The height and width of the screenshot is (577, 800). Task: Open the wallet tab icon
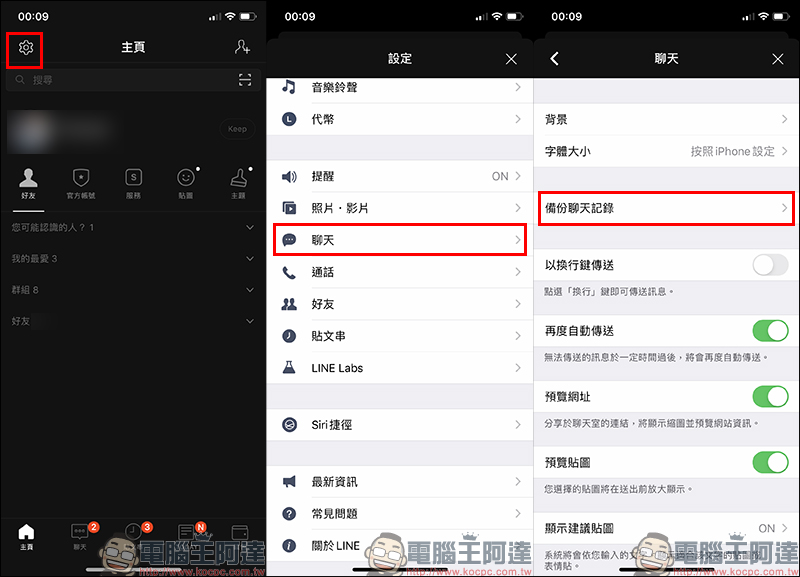[x=240, y=533]
